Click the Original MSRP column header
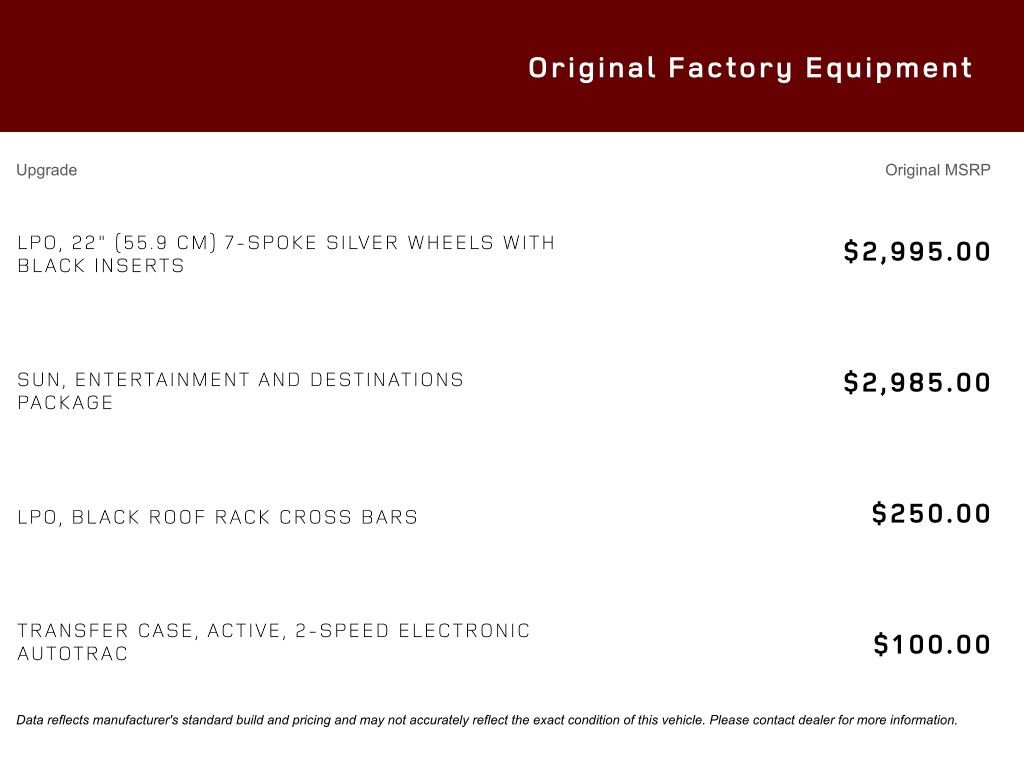 point(937,170)
